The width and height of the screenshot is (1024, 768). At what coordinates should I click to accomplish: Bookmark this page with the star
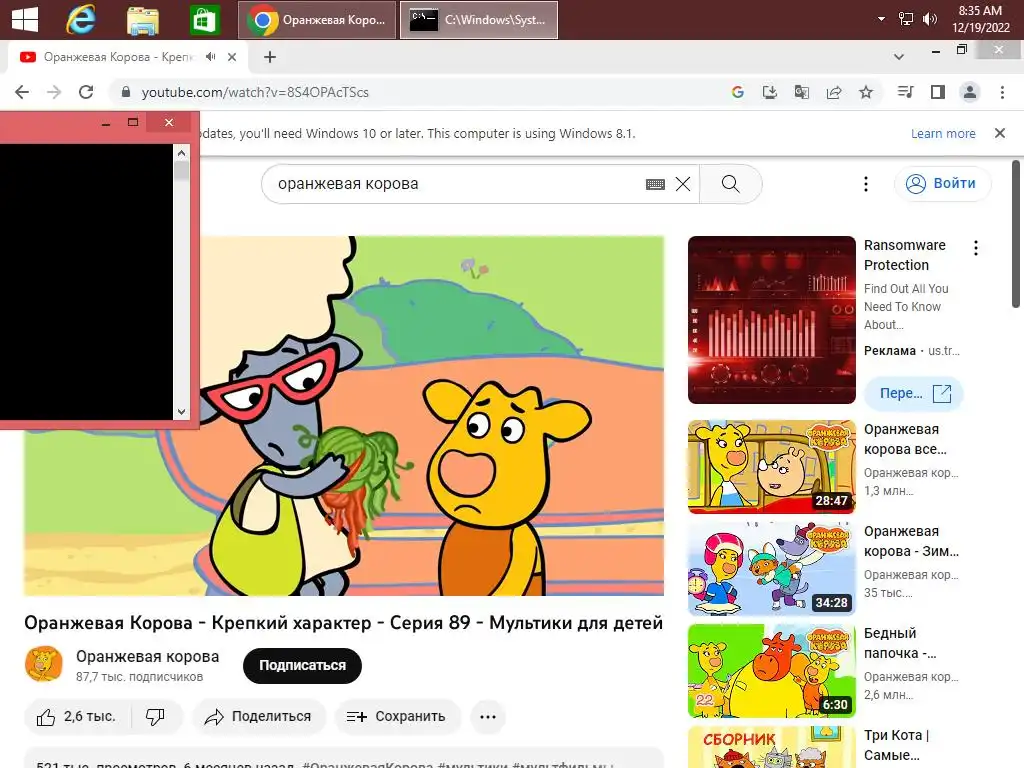pyautogui.click(x=866, y=92)
